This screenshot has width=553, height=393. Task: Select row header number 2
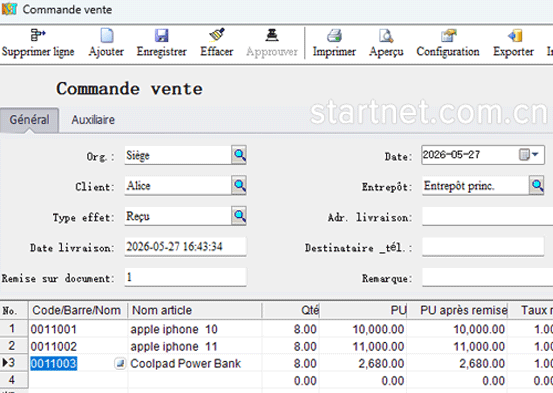[14, 346]
